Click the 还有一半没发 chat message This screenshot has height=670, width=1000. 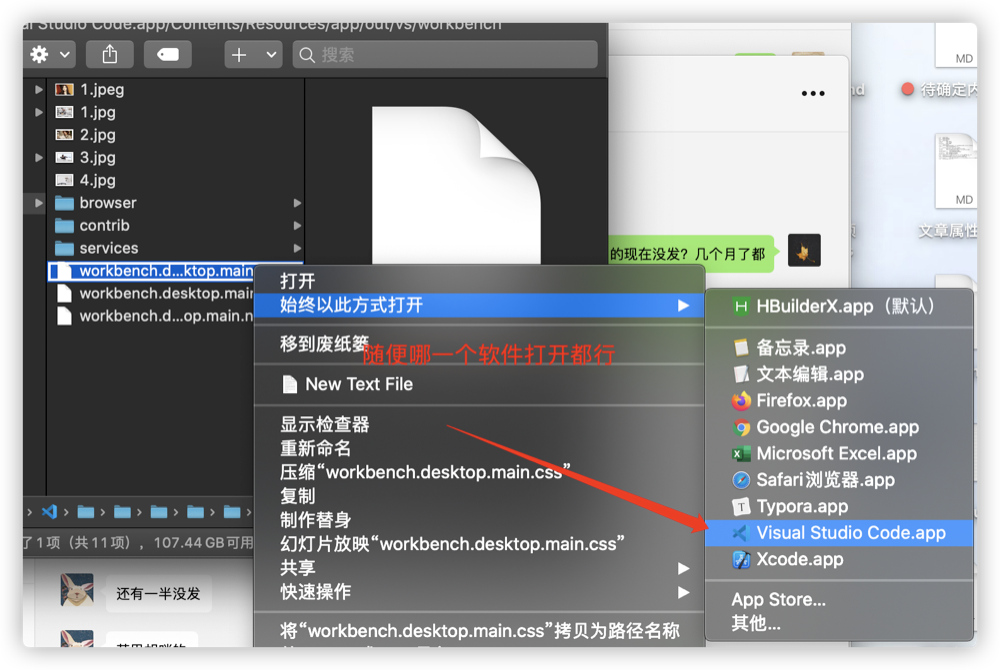(x=158, y=594)
